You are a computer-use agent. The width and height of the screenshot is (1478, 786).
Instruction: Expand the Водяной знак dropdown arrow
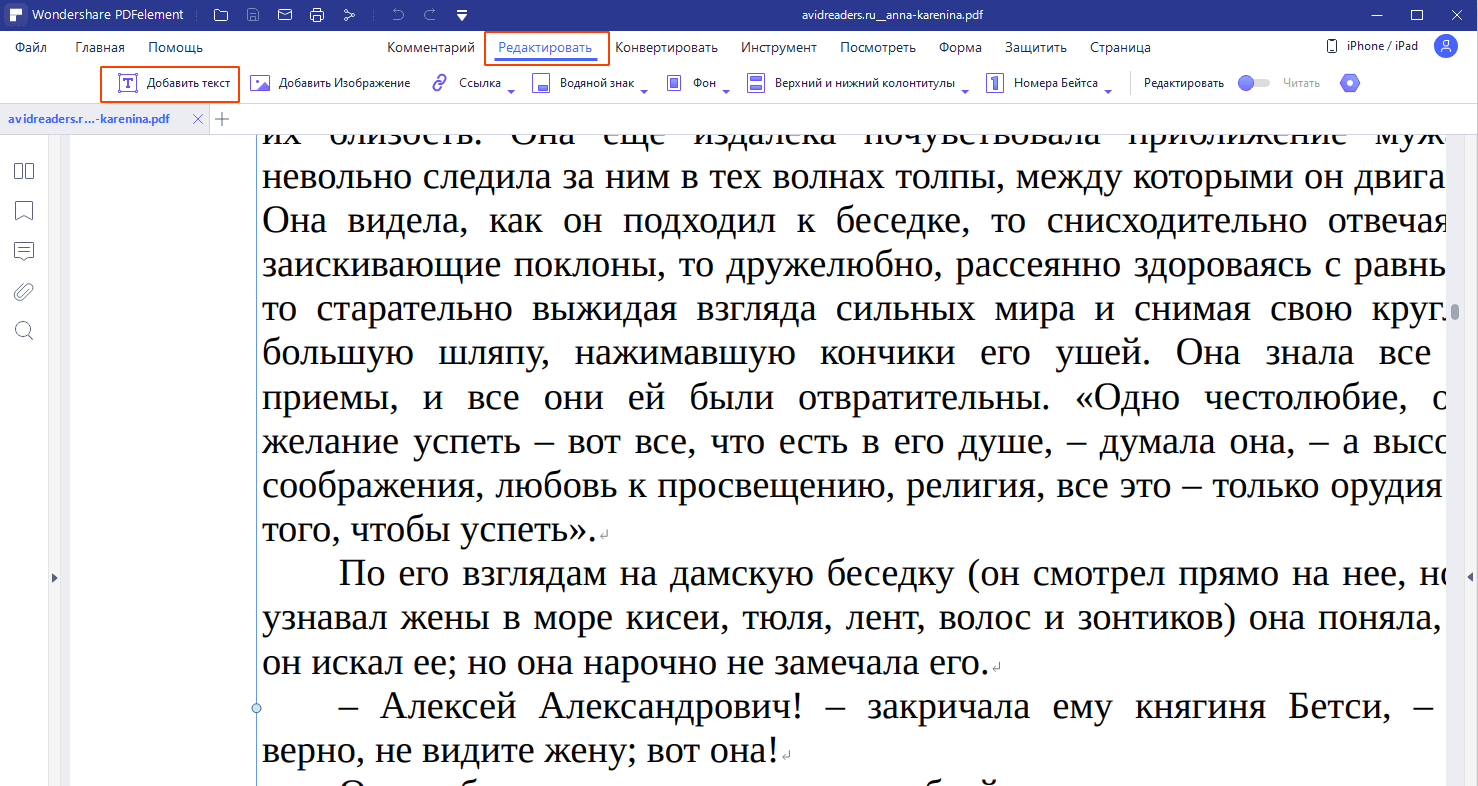(644, 90)
